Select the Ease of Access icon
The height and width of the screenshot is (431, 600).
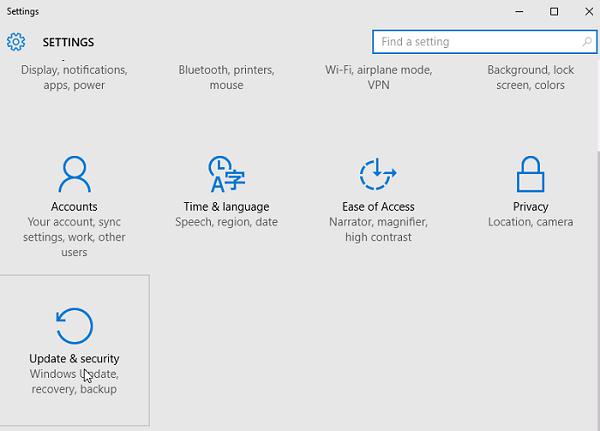click(378, 174)
